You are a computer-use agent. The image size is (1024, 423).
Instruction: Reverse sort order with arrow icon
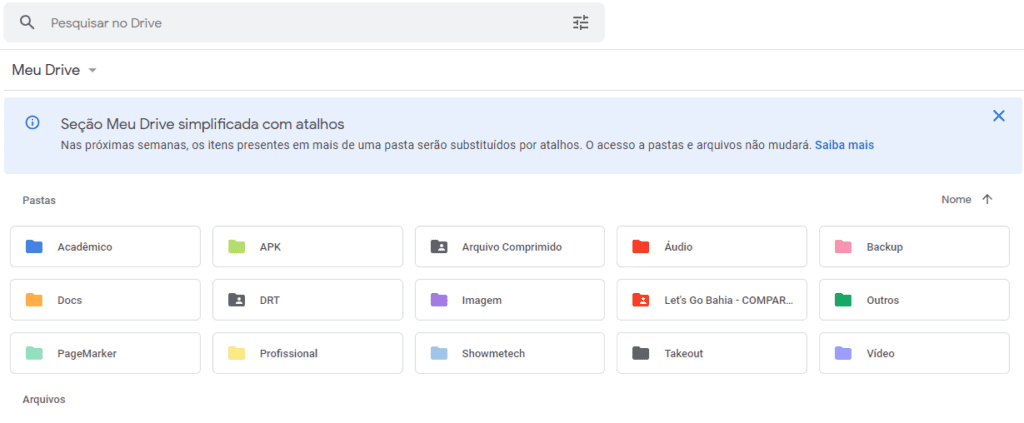coord(987,200)
